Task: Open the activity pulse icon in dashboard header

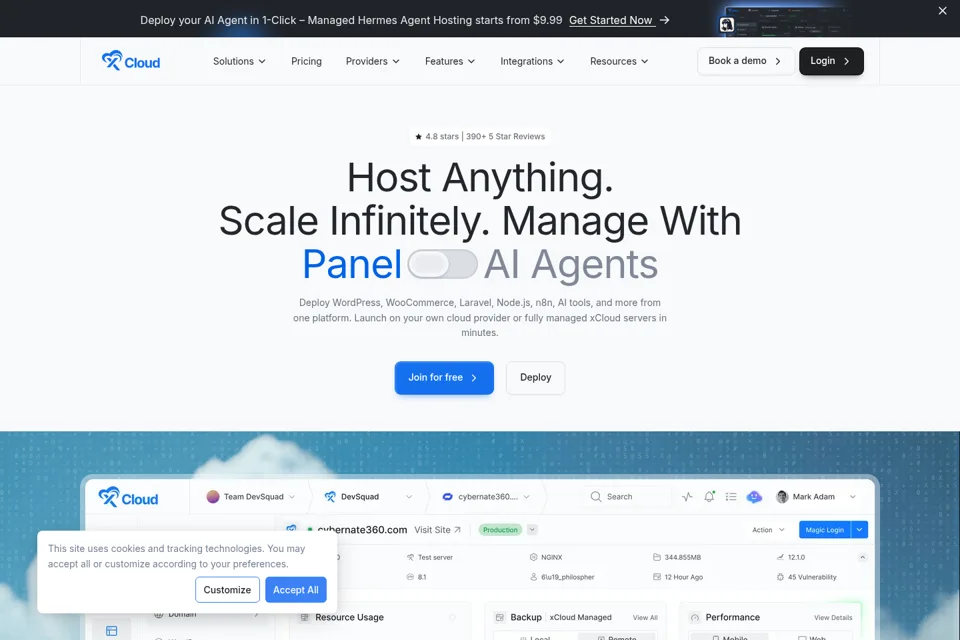Action: (687, 497)
